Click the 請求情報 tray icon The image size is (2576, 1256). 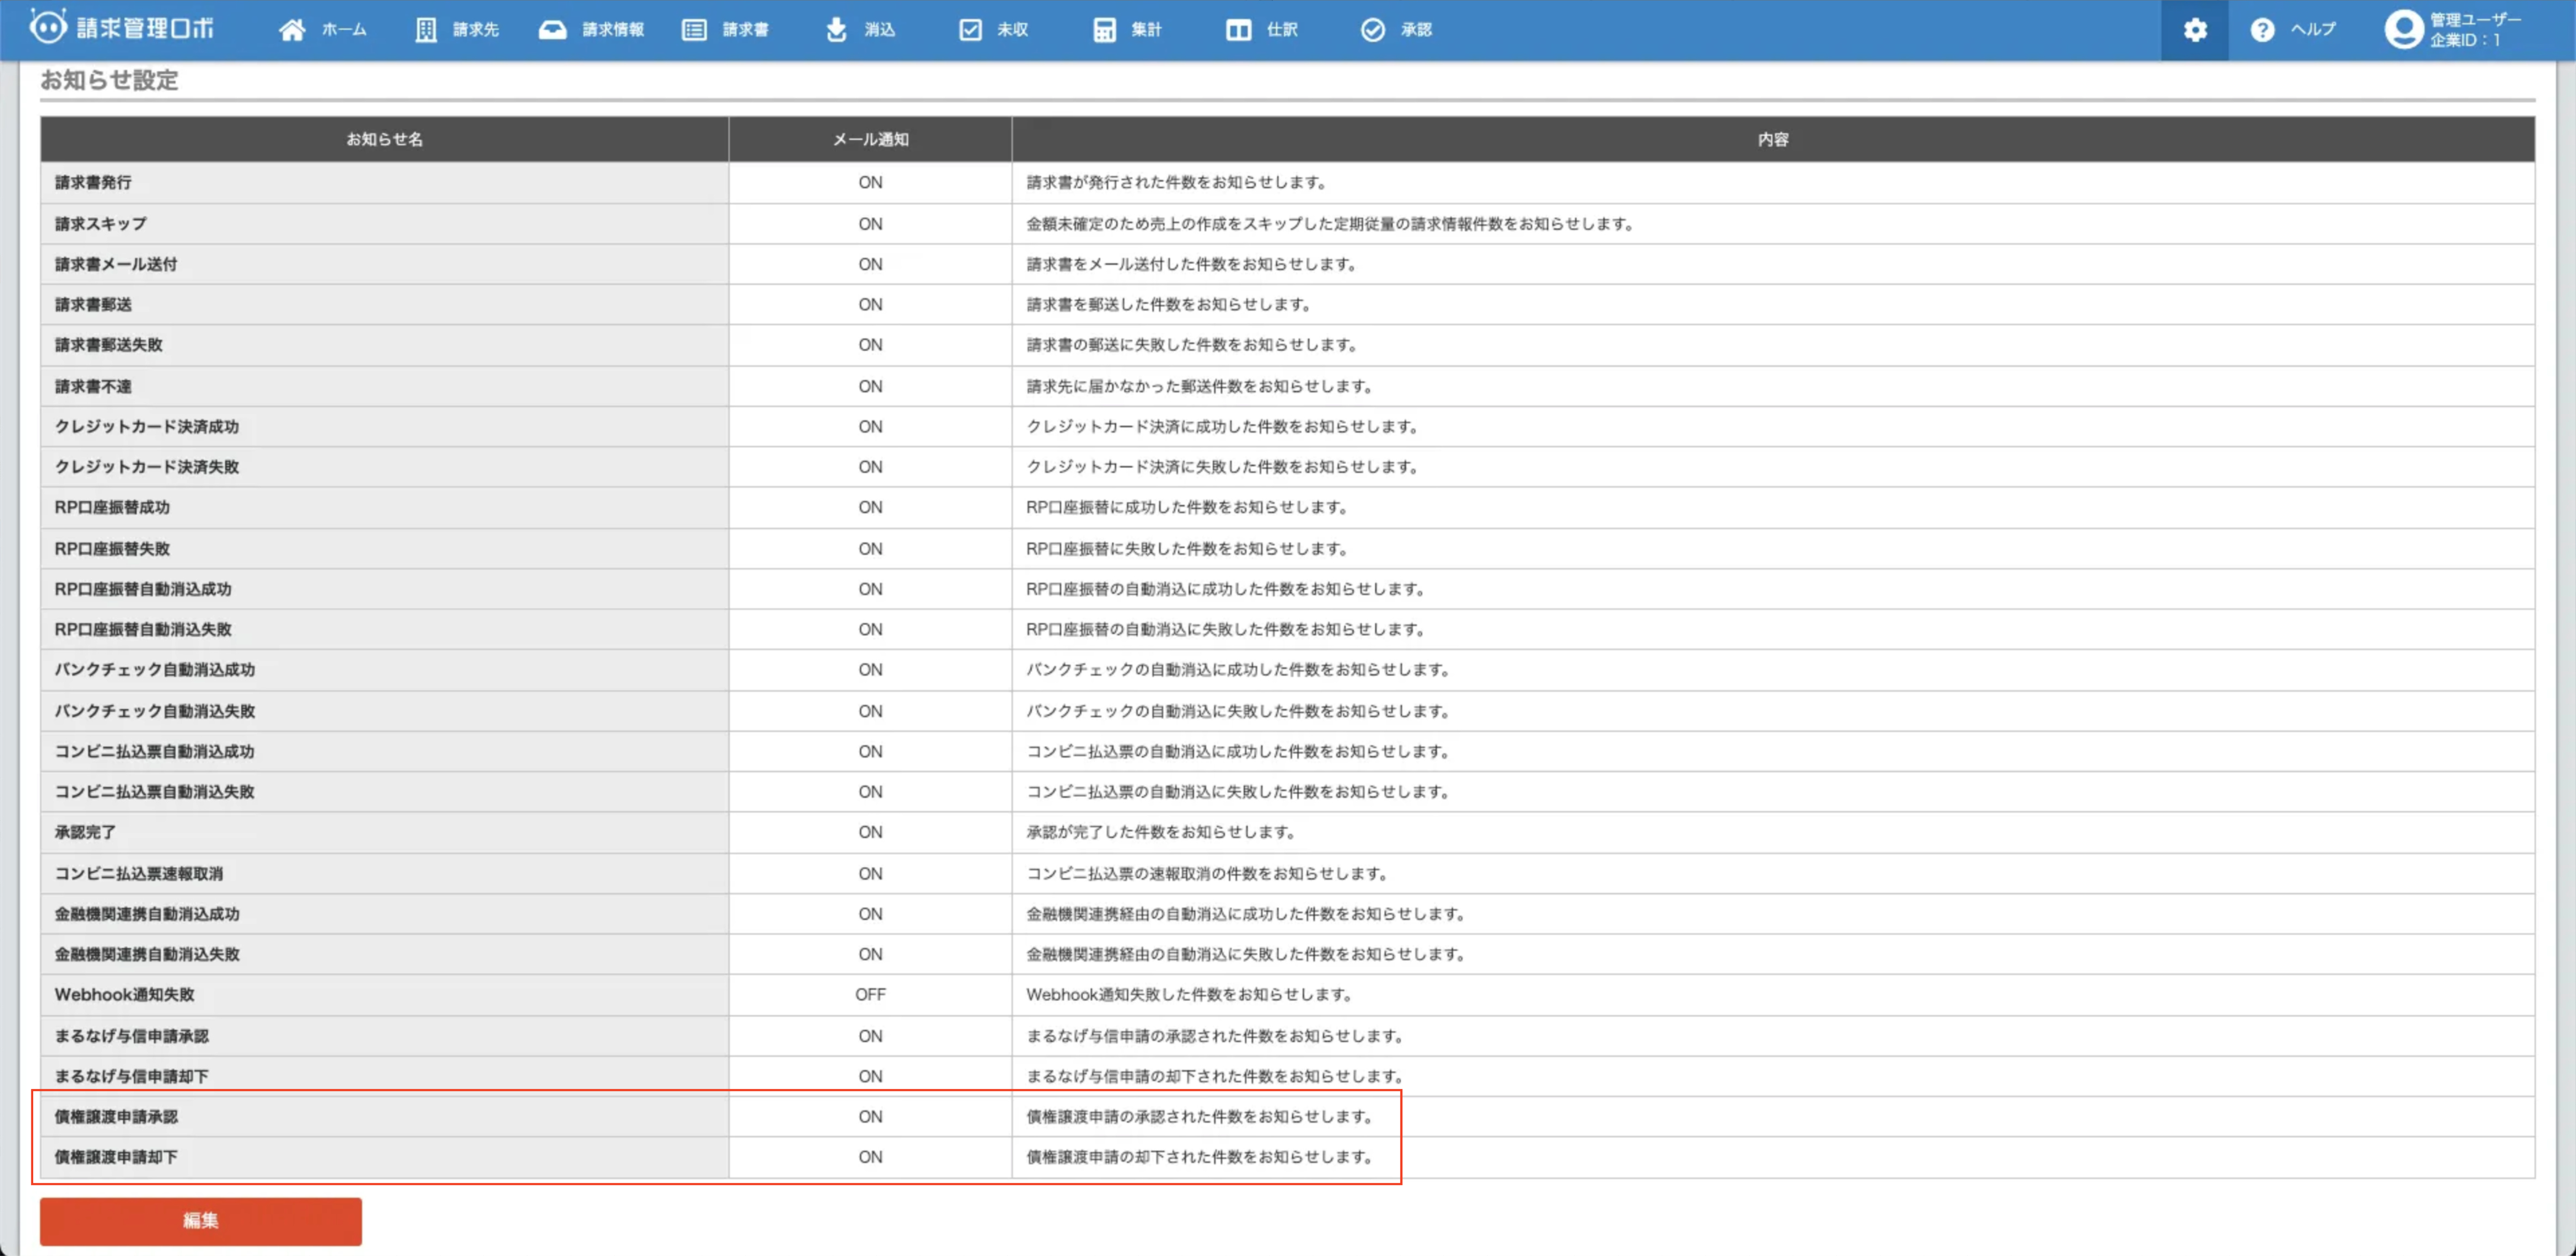(x=552, y=30)
